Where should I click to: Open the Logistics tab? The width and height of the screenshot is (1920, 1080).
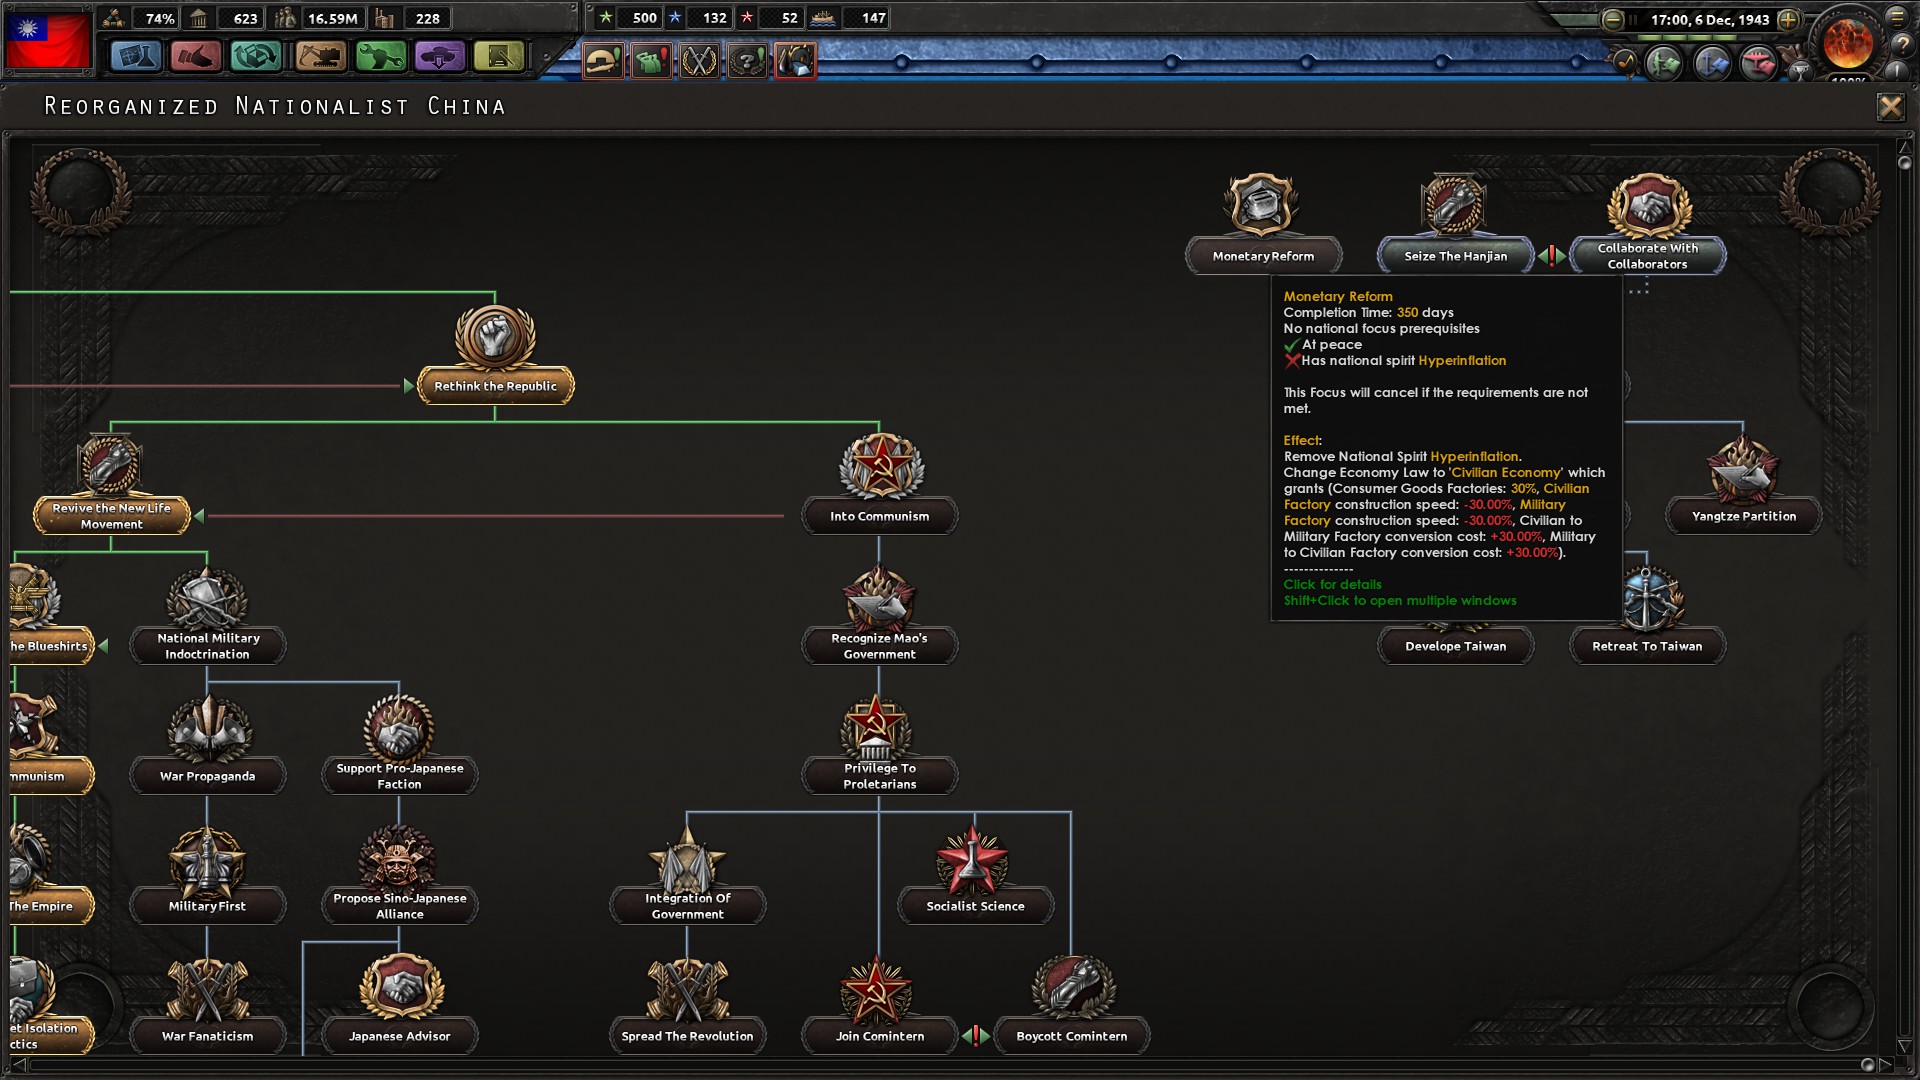499,56
